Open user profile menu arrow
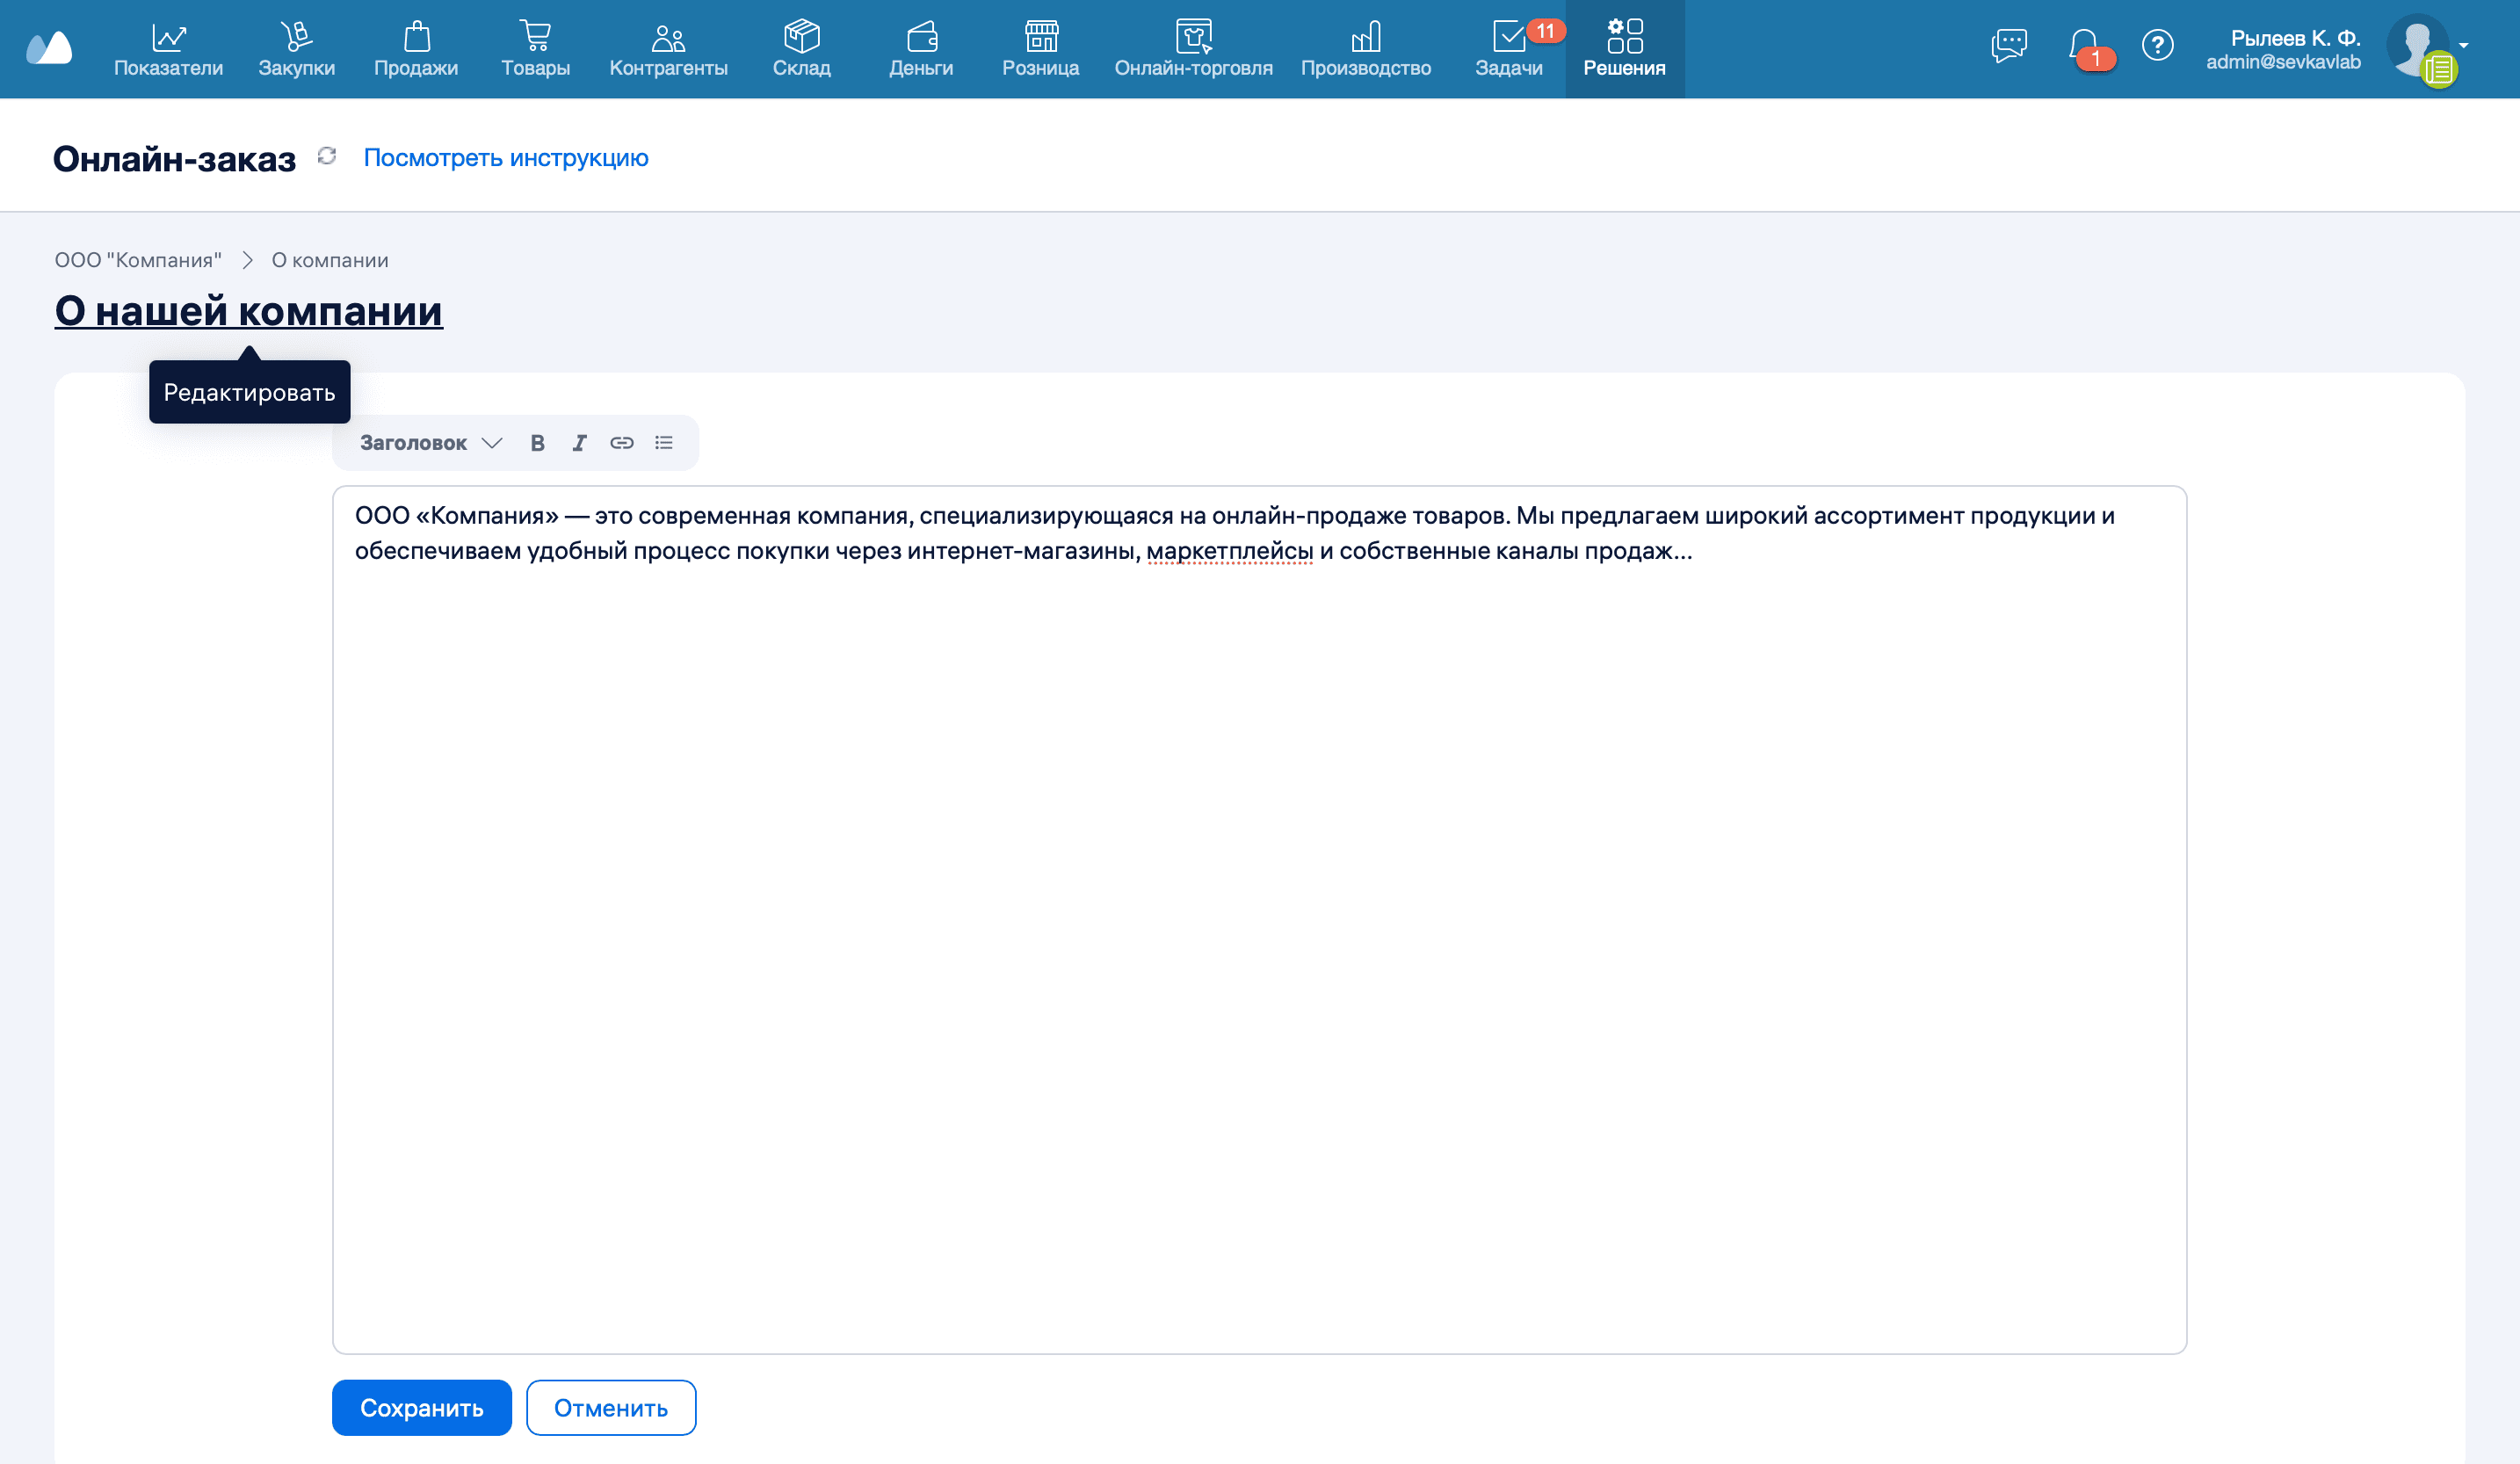2520x1464 pixels. tap(2463, 46)
